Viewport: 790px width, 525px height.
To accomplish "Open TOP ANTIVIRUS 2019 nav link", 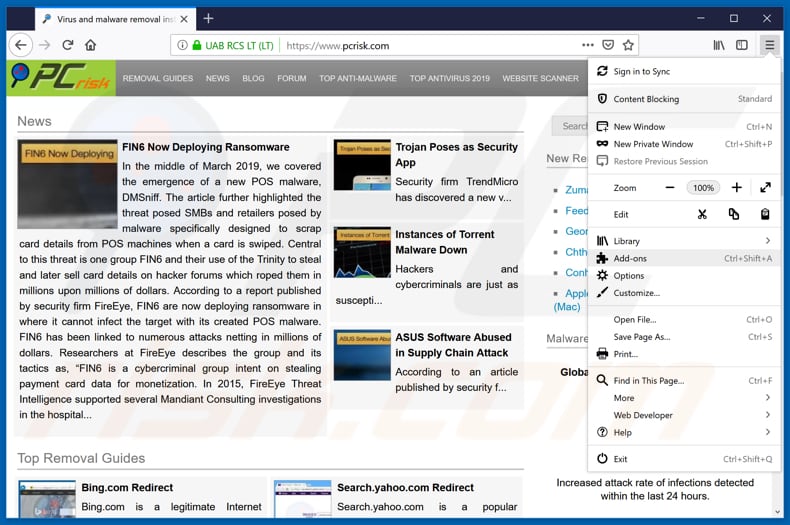I will click(449, 79).
